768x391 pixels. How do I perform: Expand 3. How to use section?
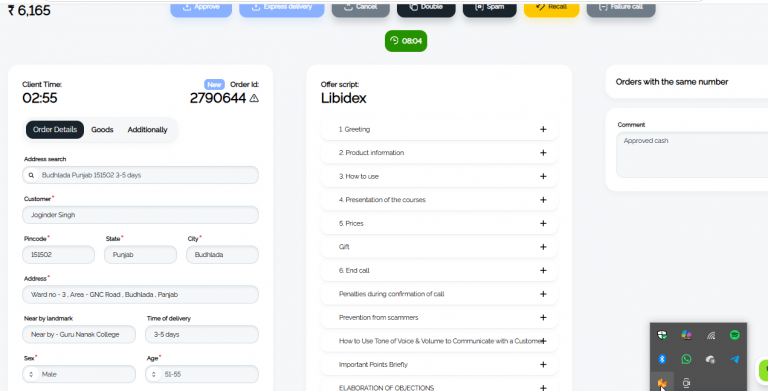[x=439, y=176]
